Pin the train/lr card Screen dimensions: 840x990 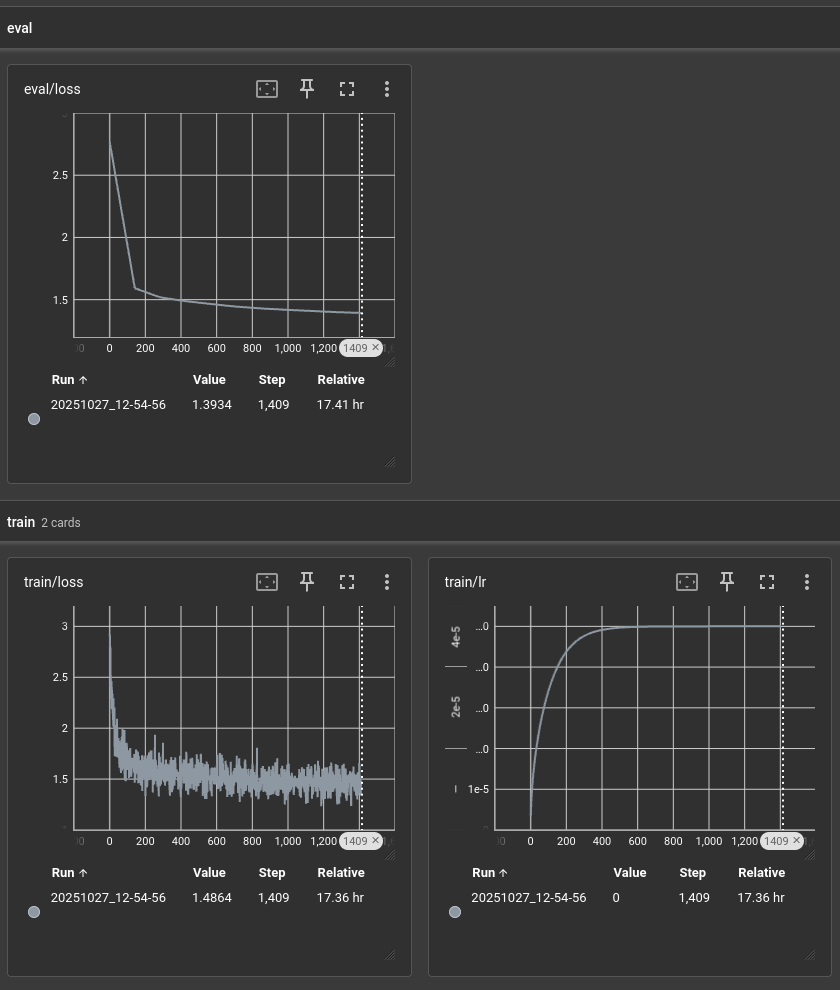(727, 582)
